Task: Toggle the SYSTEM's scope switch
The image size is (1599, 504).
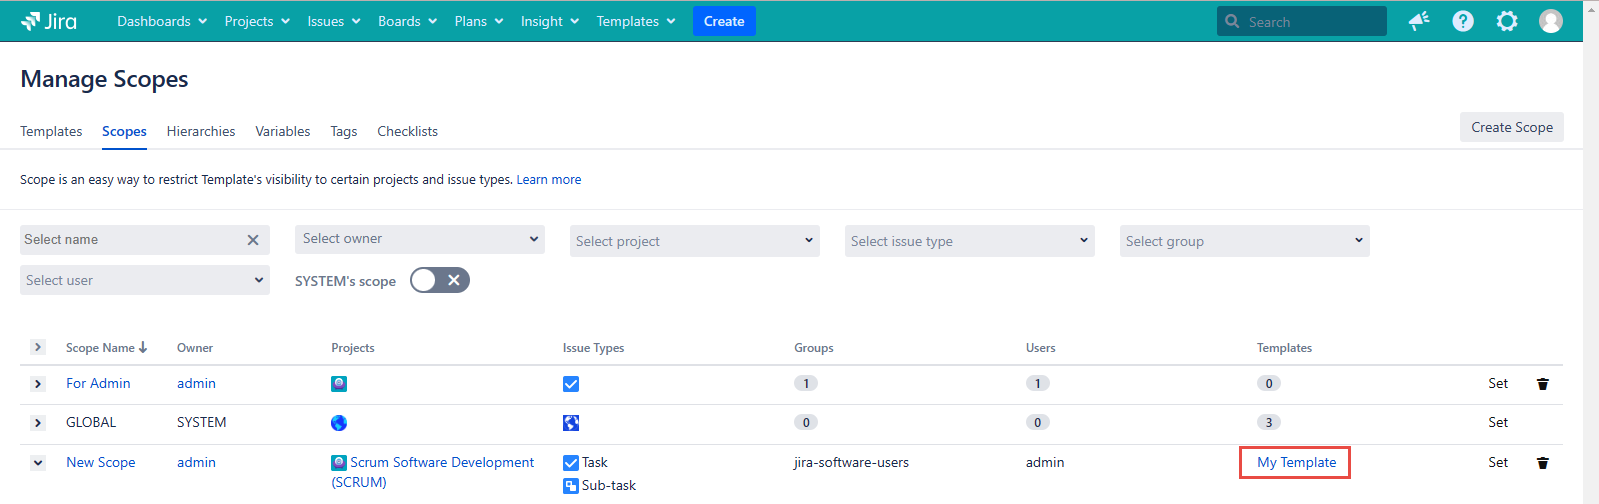Action: pos(440,281)
